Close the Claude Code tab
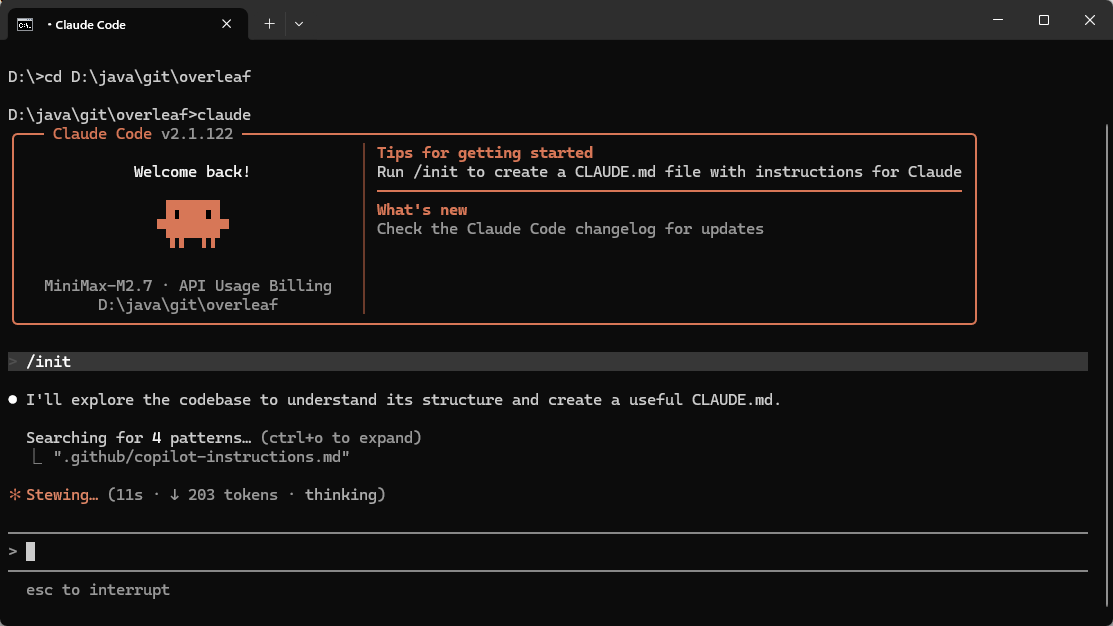This screenshot has height=626, width=1113. click(x=226, y=24)
